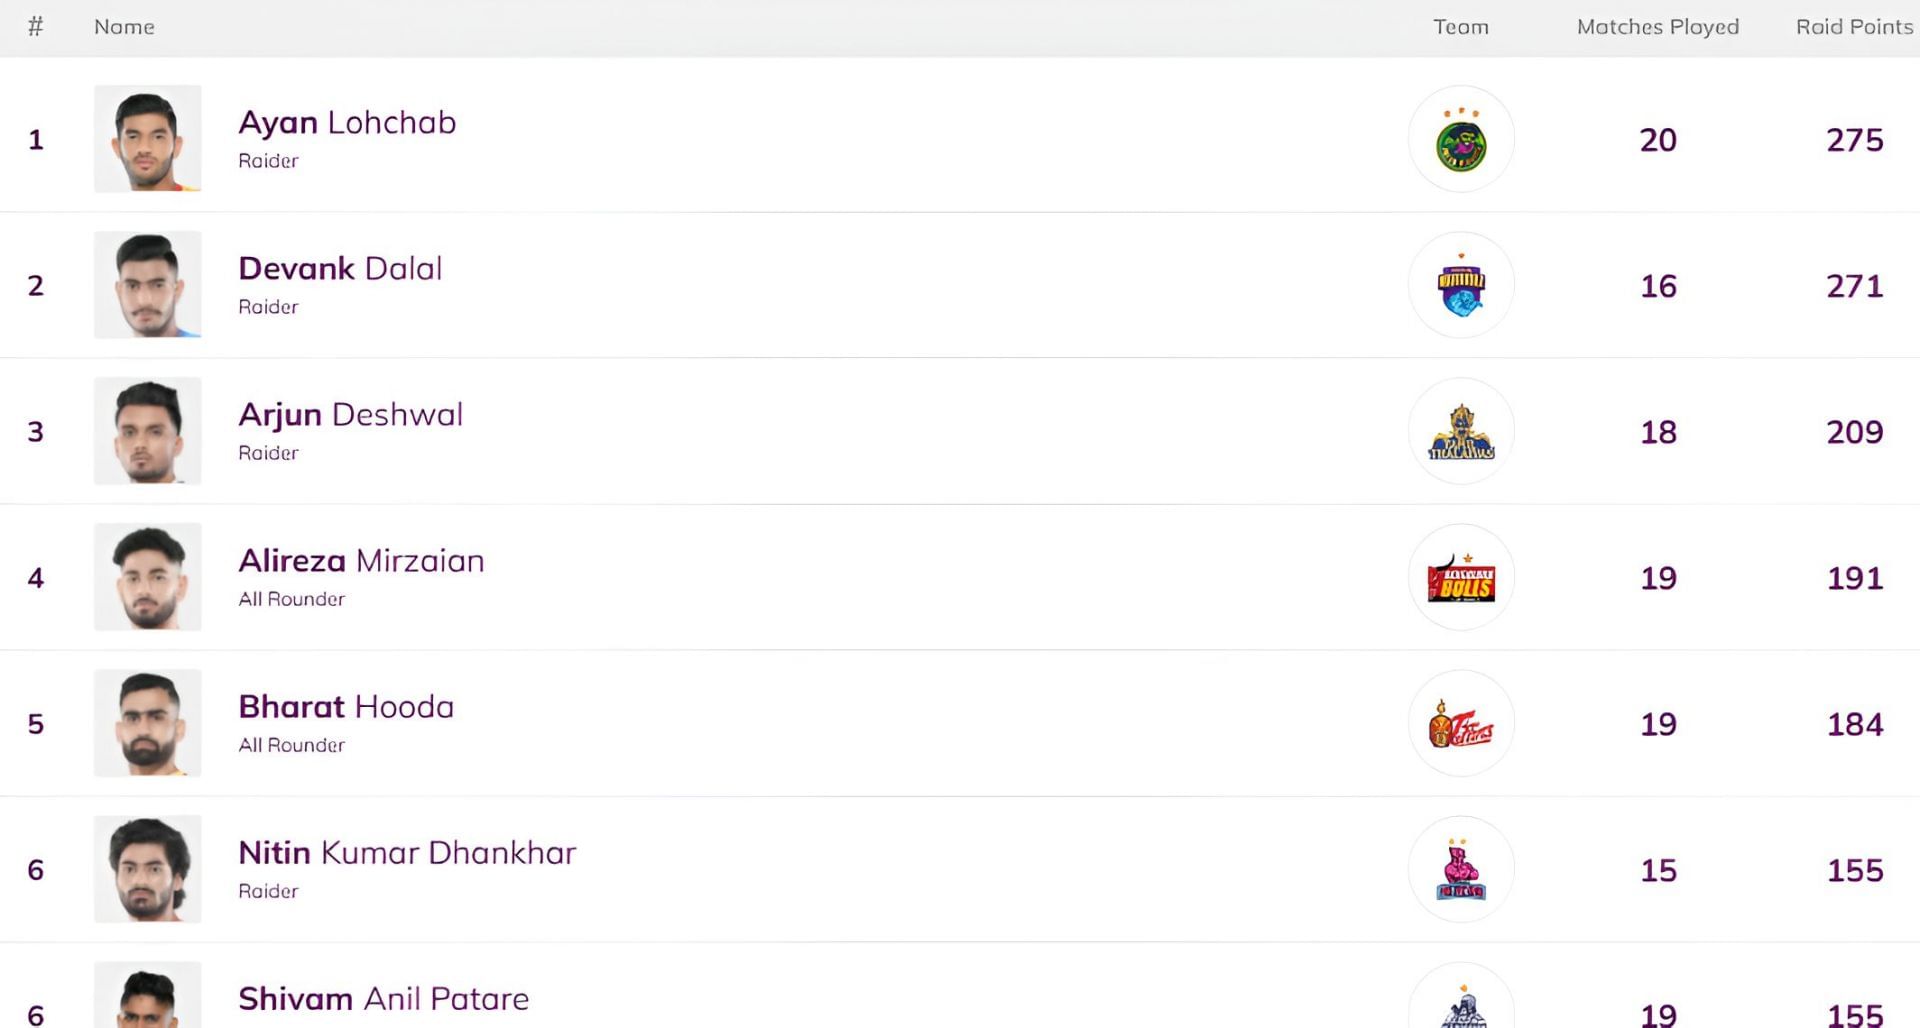Click Ayan Lohchab's team logo

click(x=1461, y=139)
